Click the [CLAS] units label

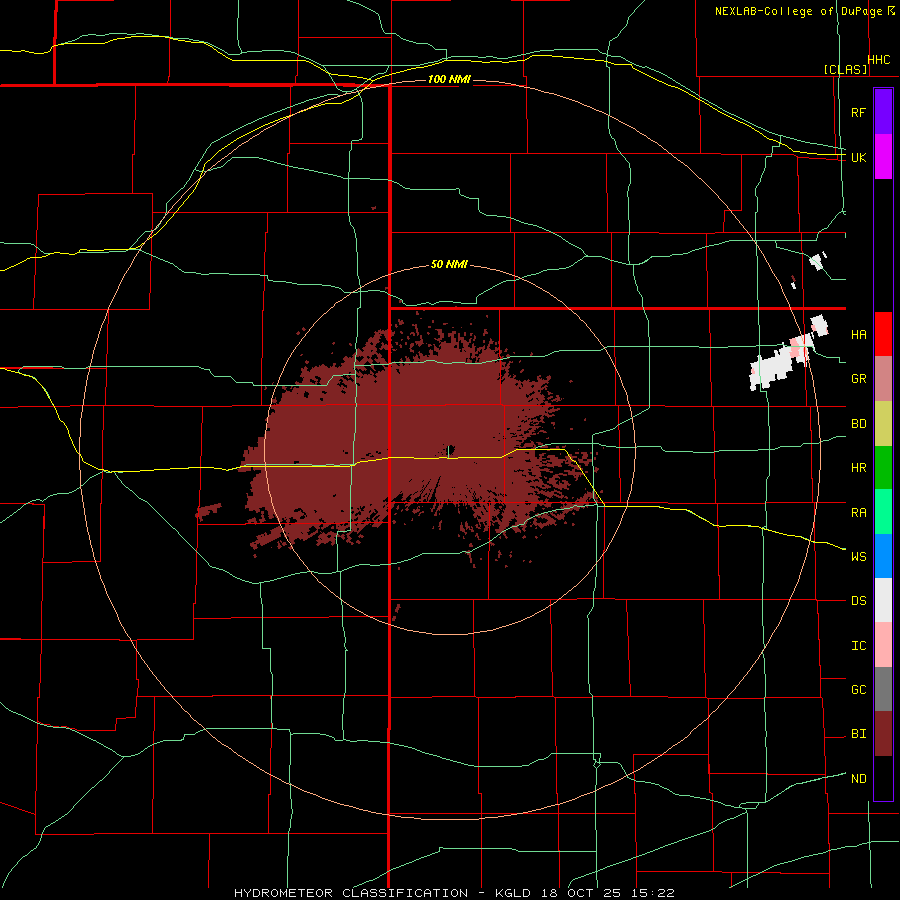click(x=845, y=69)
